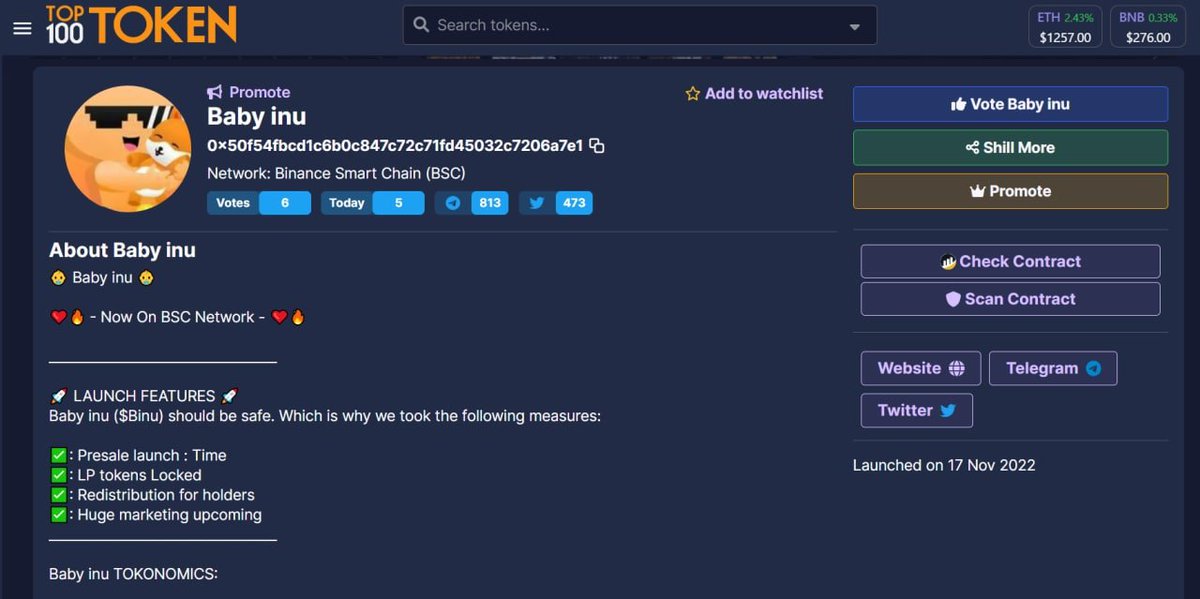
Task: Focus the Search tokens input field
Action: (x=638, y=25)
